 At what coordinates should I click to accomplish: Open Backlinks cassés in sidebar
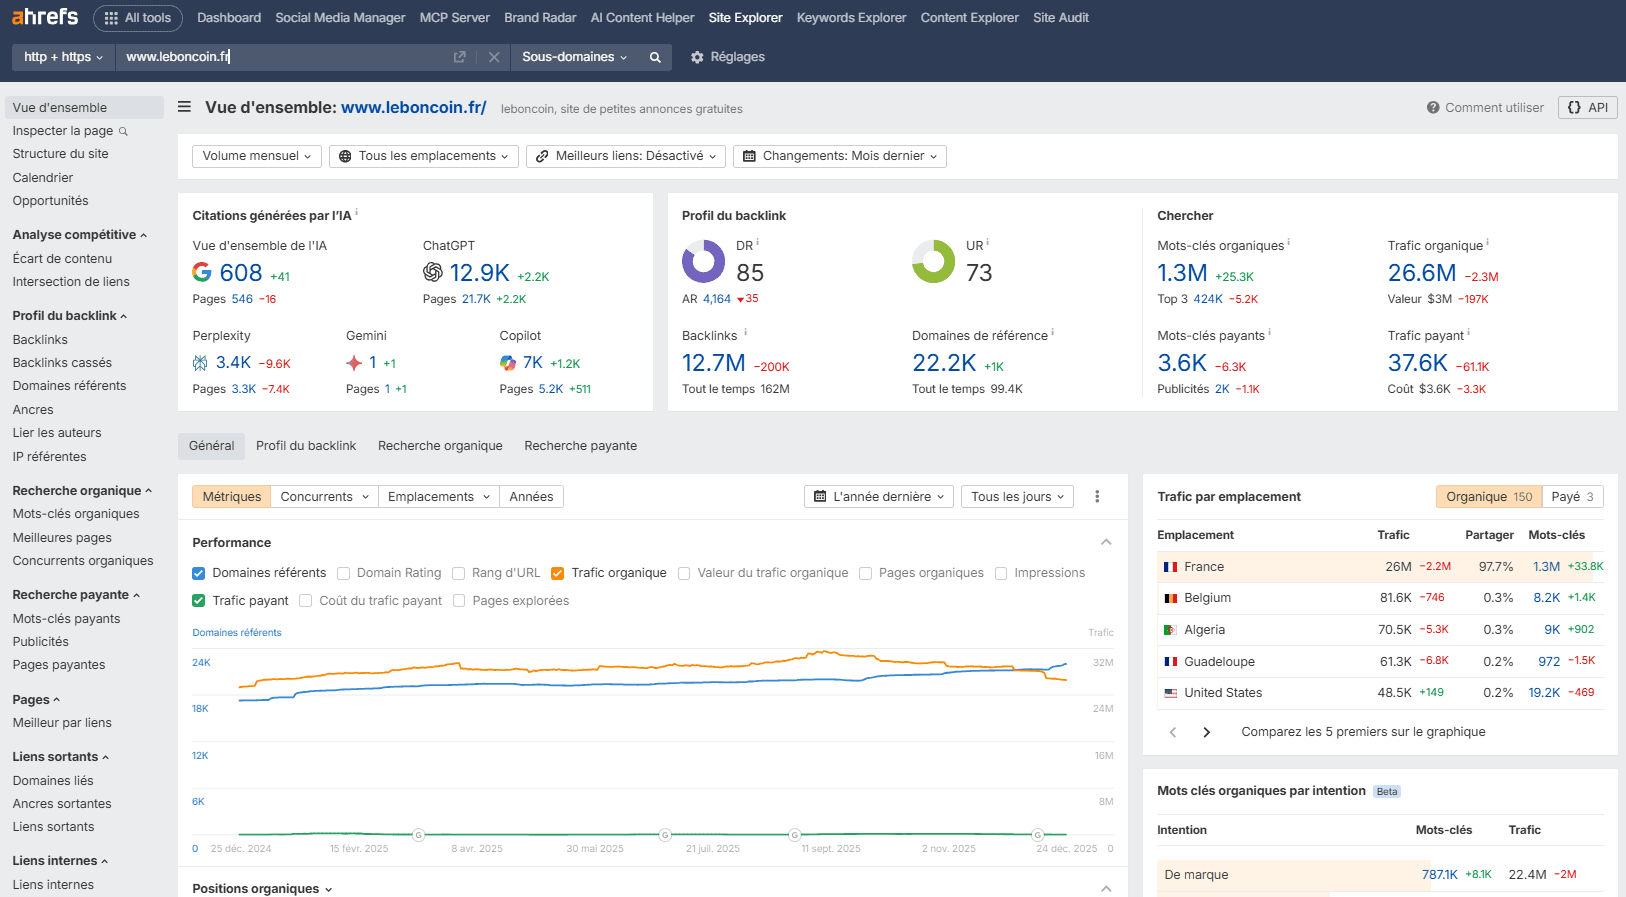point(62,363)
